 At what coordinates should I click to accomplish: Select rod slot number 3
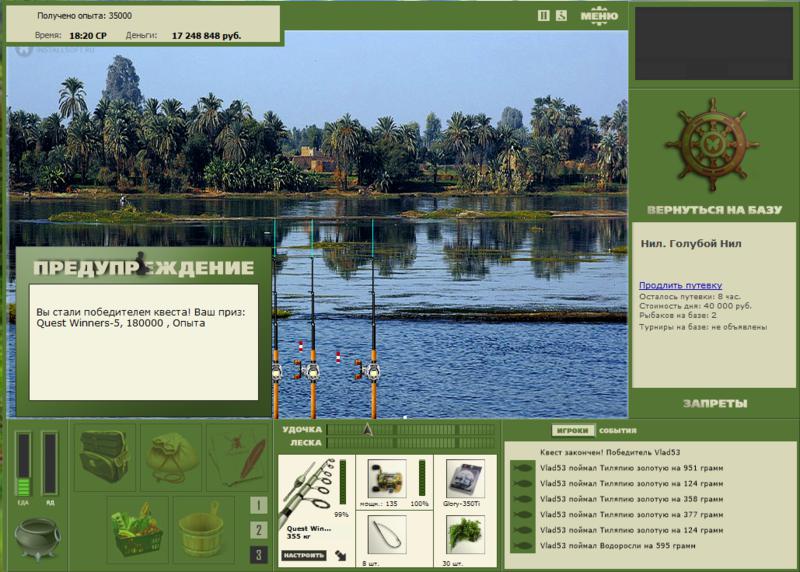pyautogui.click(x=259, y=555)
